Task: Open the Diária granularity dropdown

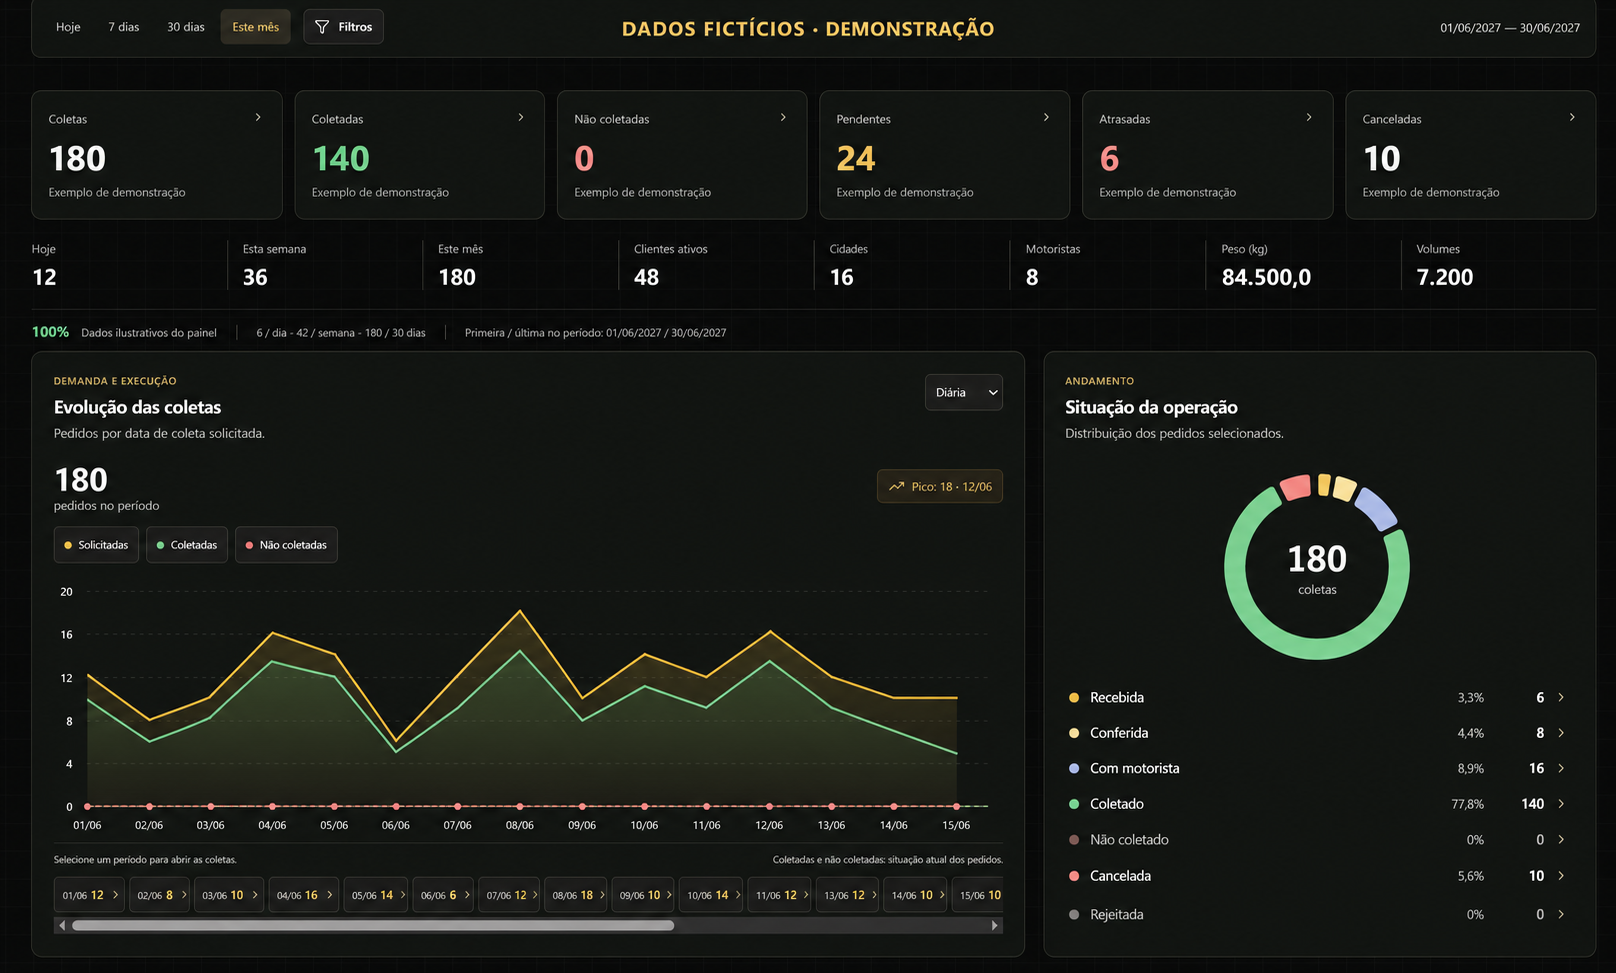Action: (964, 392)
